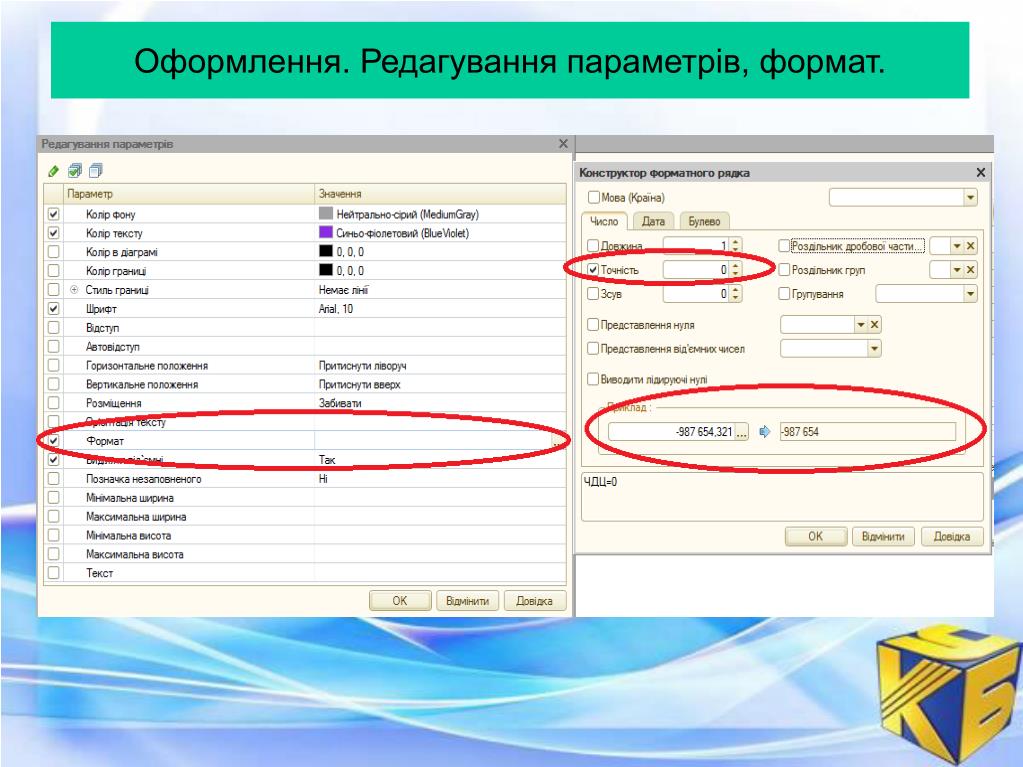Viewport: 1023px width, 767px height.
Task: Enable the Колір в діаграмі checkbox
Action: [x=53, y=252]
